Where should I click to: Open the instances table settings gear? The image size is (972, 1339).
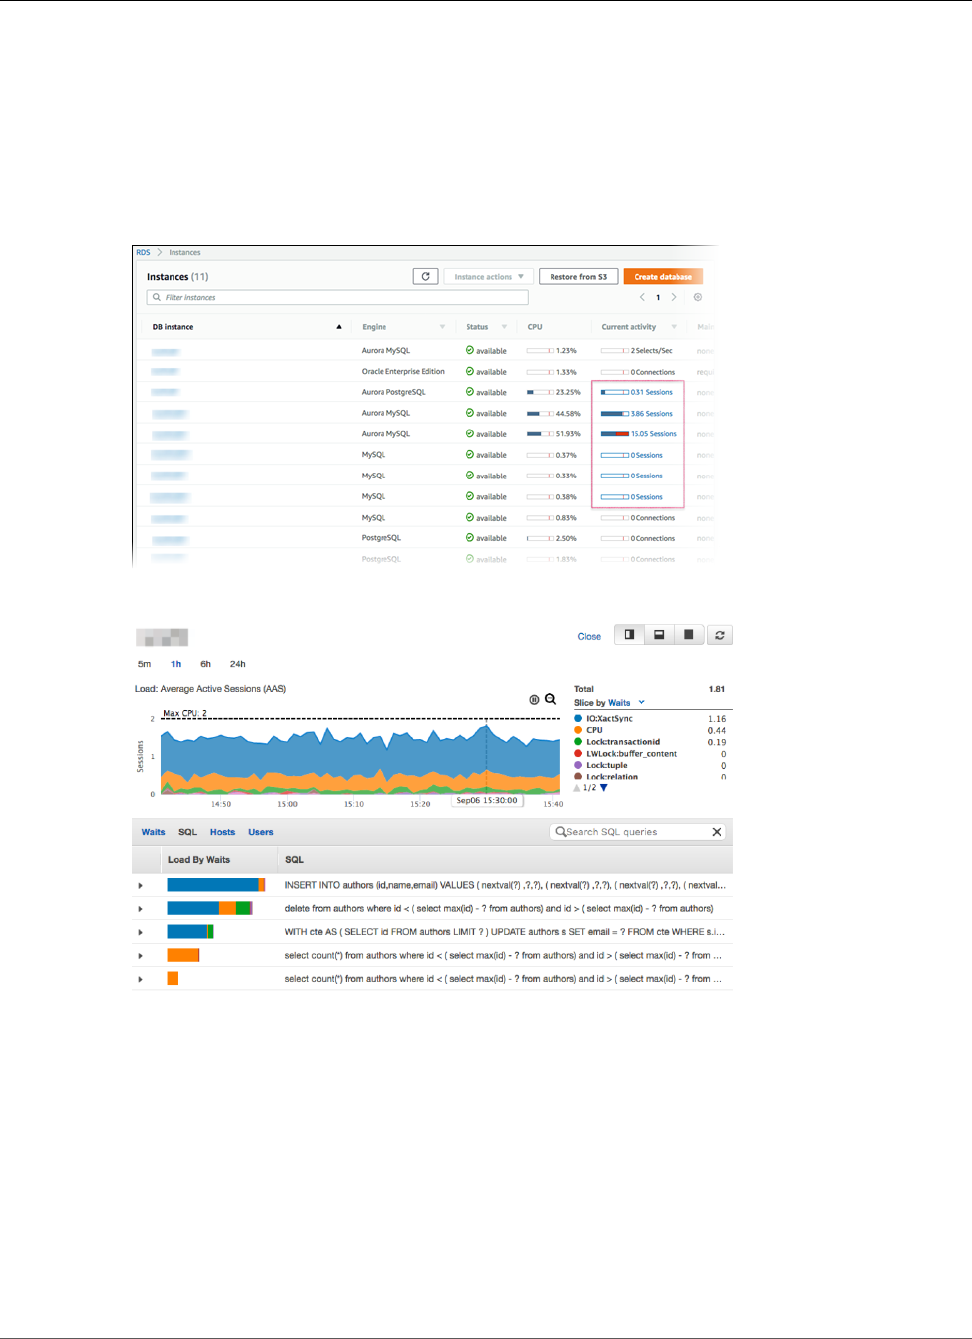[698, 297]
